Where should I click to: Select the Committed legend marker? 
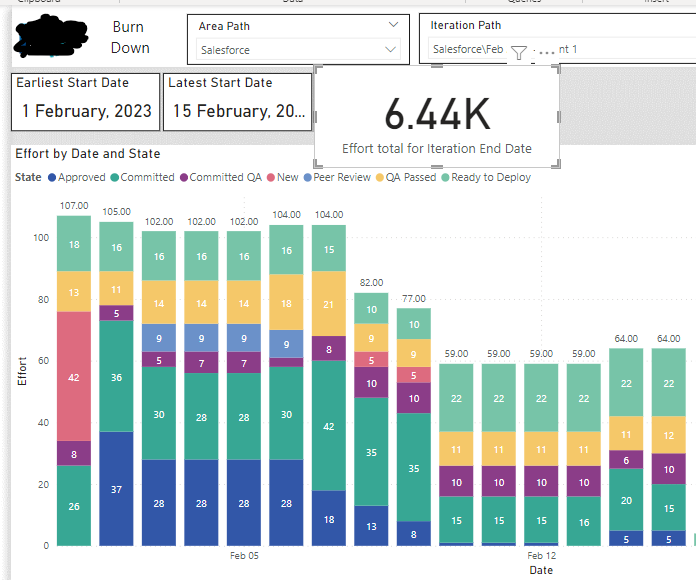pyautogui.click(x=114, y=178)
